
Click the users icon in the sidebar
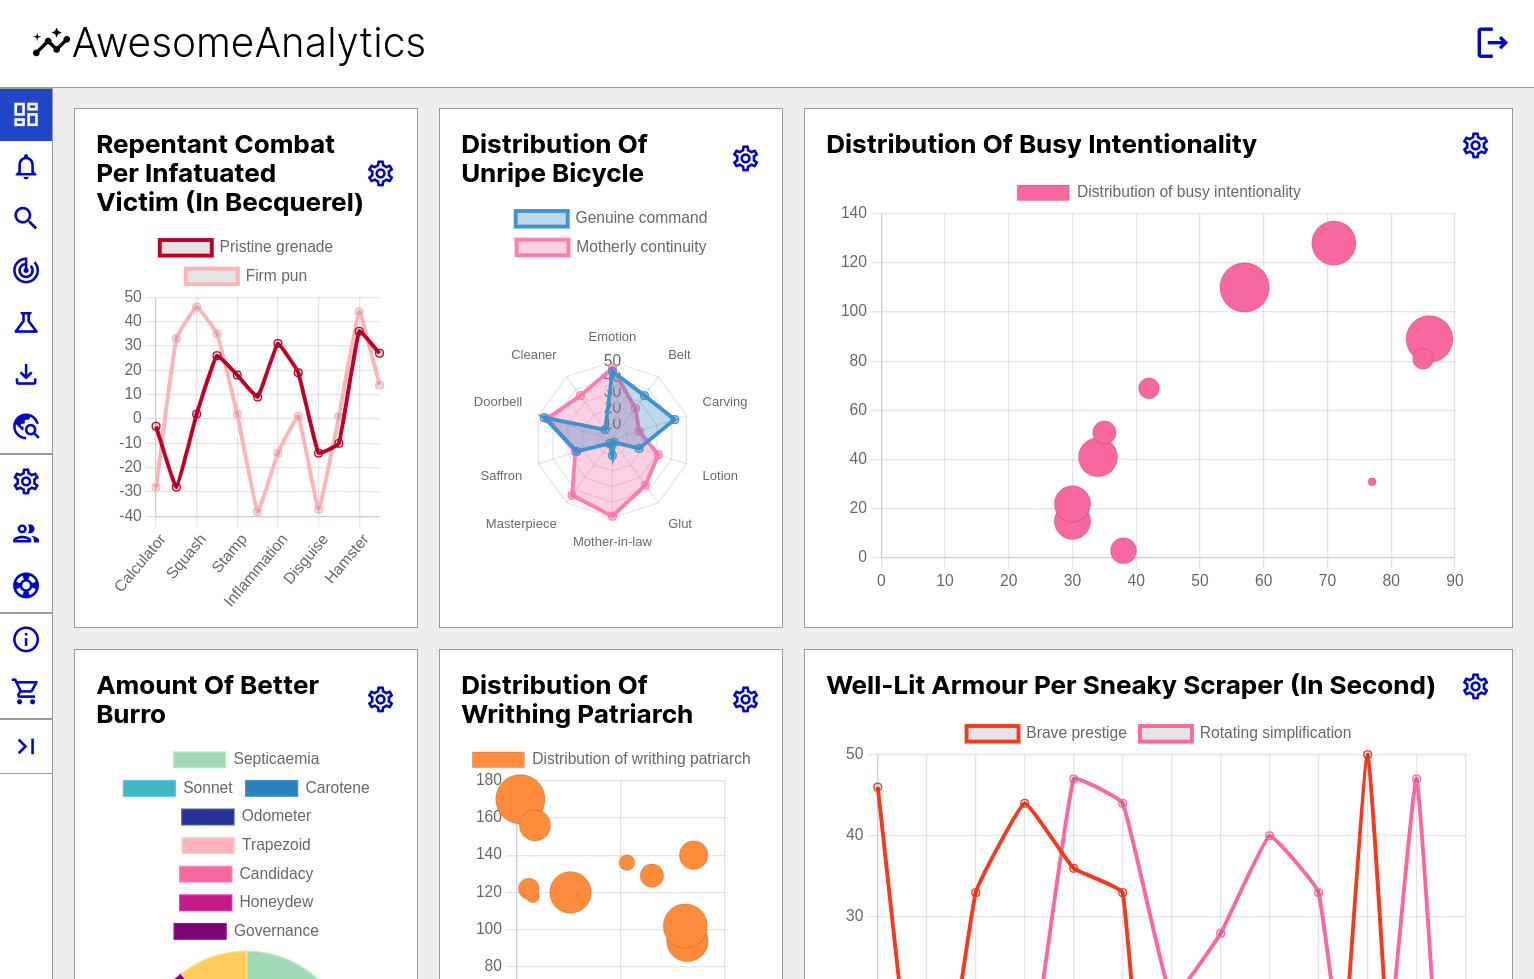pyautogui.click(x=26, y=533)
